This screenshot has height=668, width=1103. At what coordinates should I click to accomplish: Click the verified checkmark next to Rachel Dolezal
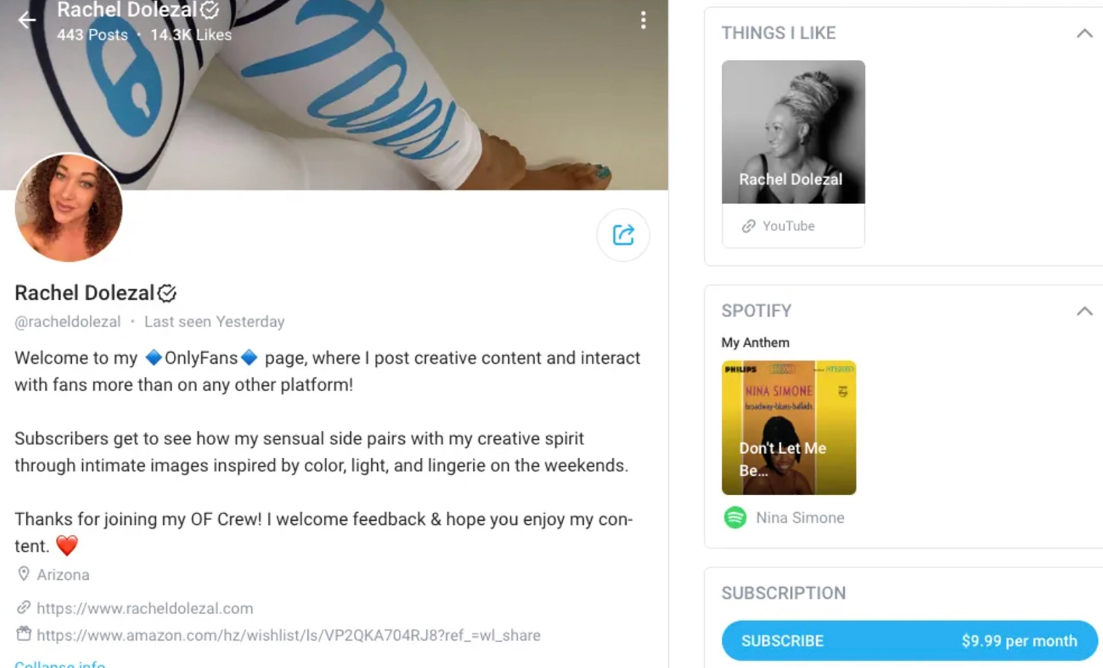coord(168,293)
